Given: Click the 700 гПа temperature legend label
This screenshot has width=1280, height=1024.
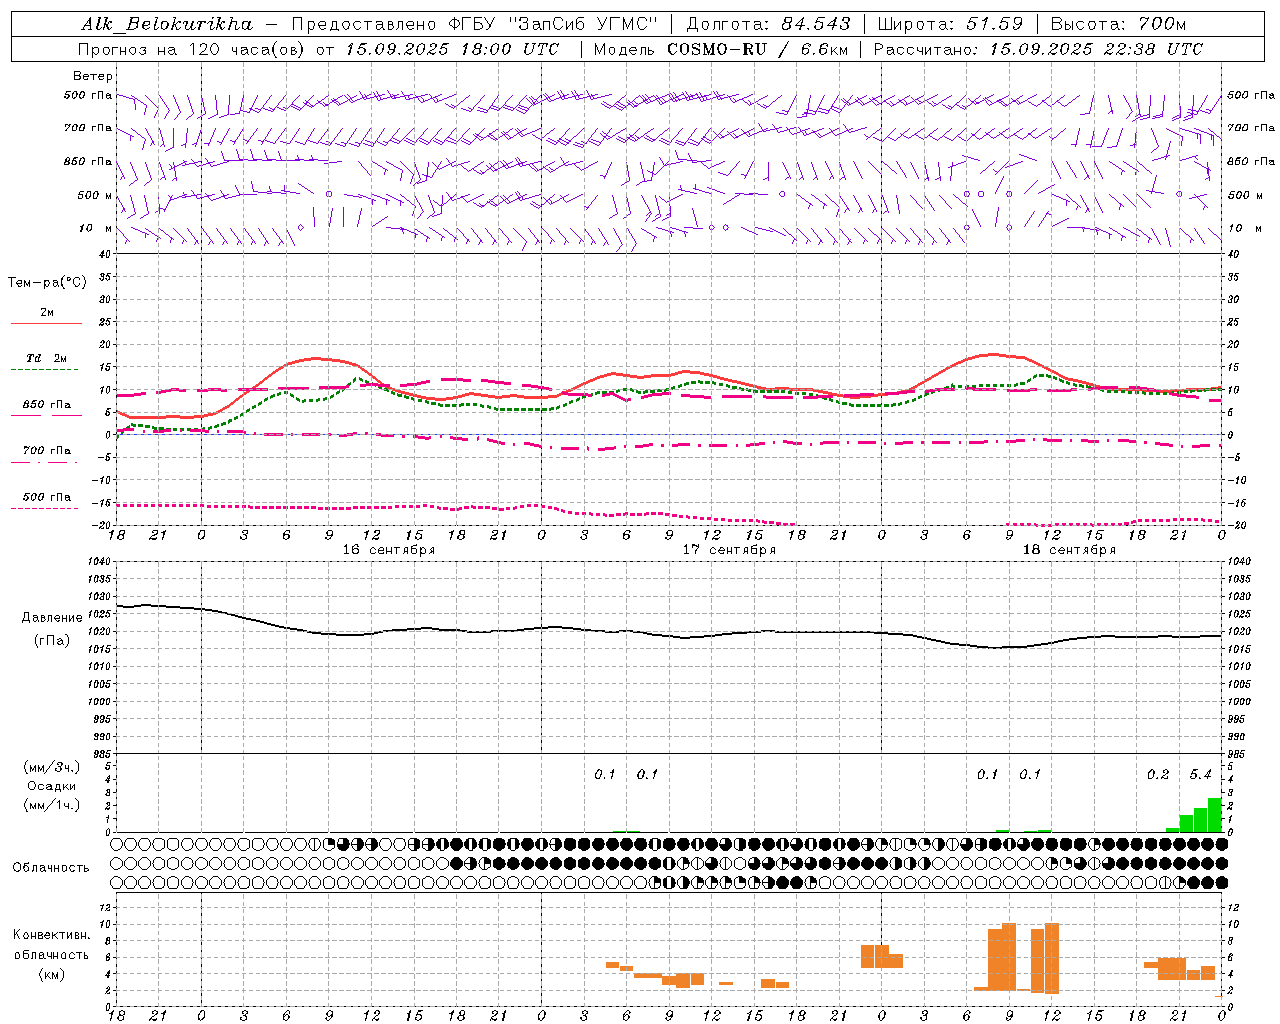Looking at the screenshot, I should 47,451.
